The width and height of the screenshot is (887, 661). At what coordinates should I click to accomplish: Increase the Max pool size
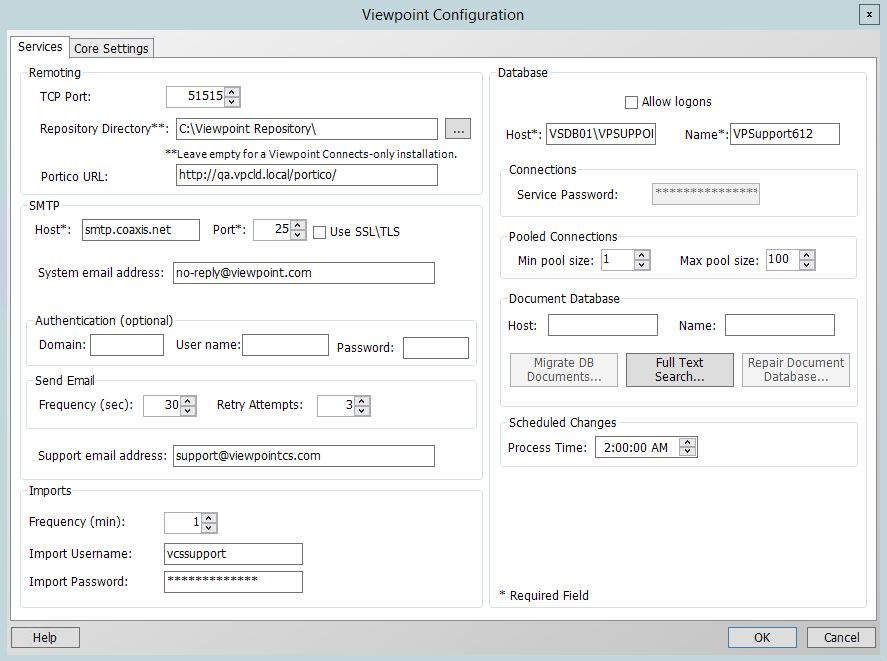click(x=807, y=255)
